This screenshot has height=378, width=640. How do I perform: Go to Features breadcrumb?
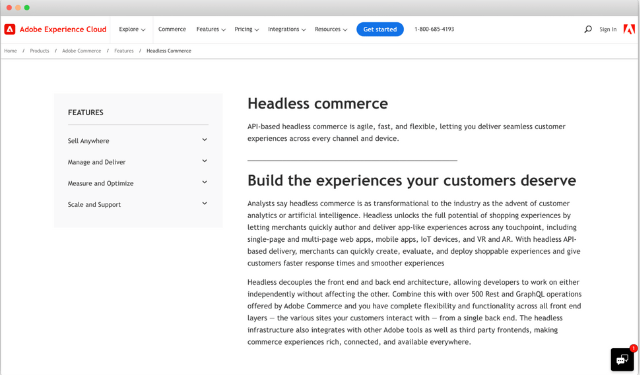(x=124, y=51)
